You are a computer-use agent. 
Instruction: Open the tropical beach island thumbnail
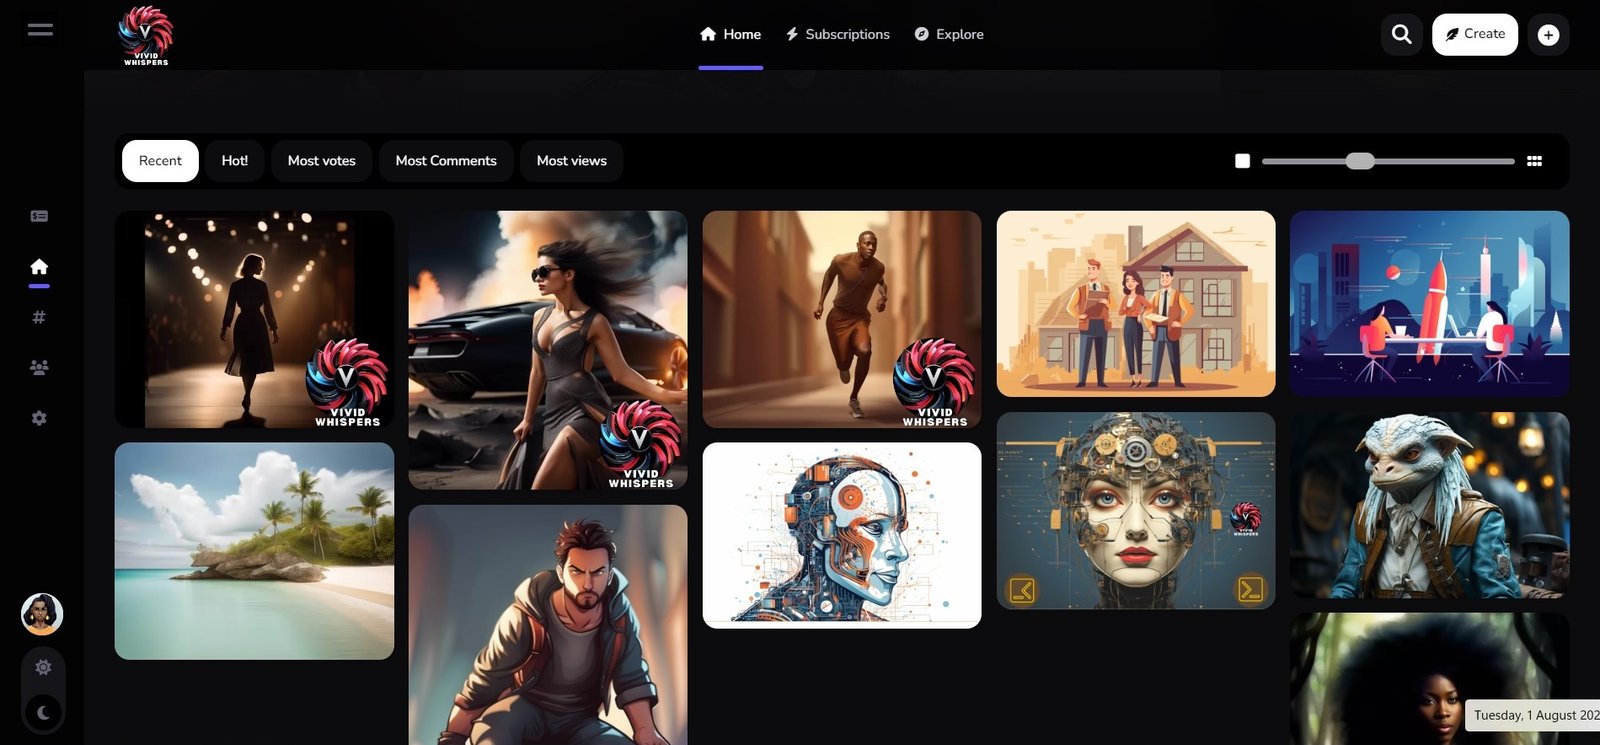tap(254, 551)
